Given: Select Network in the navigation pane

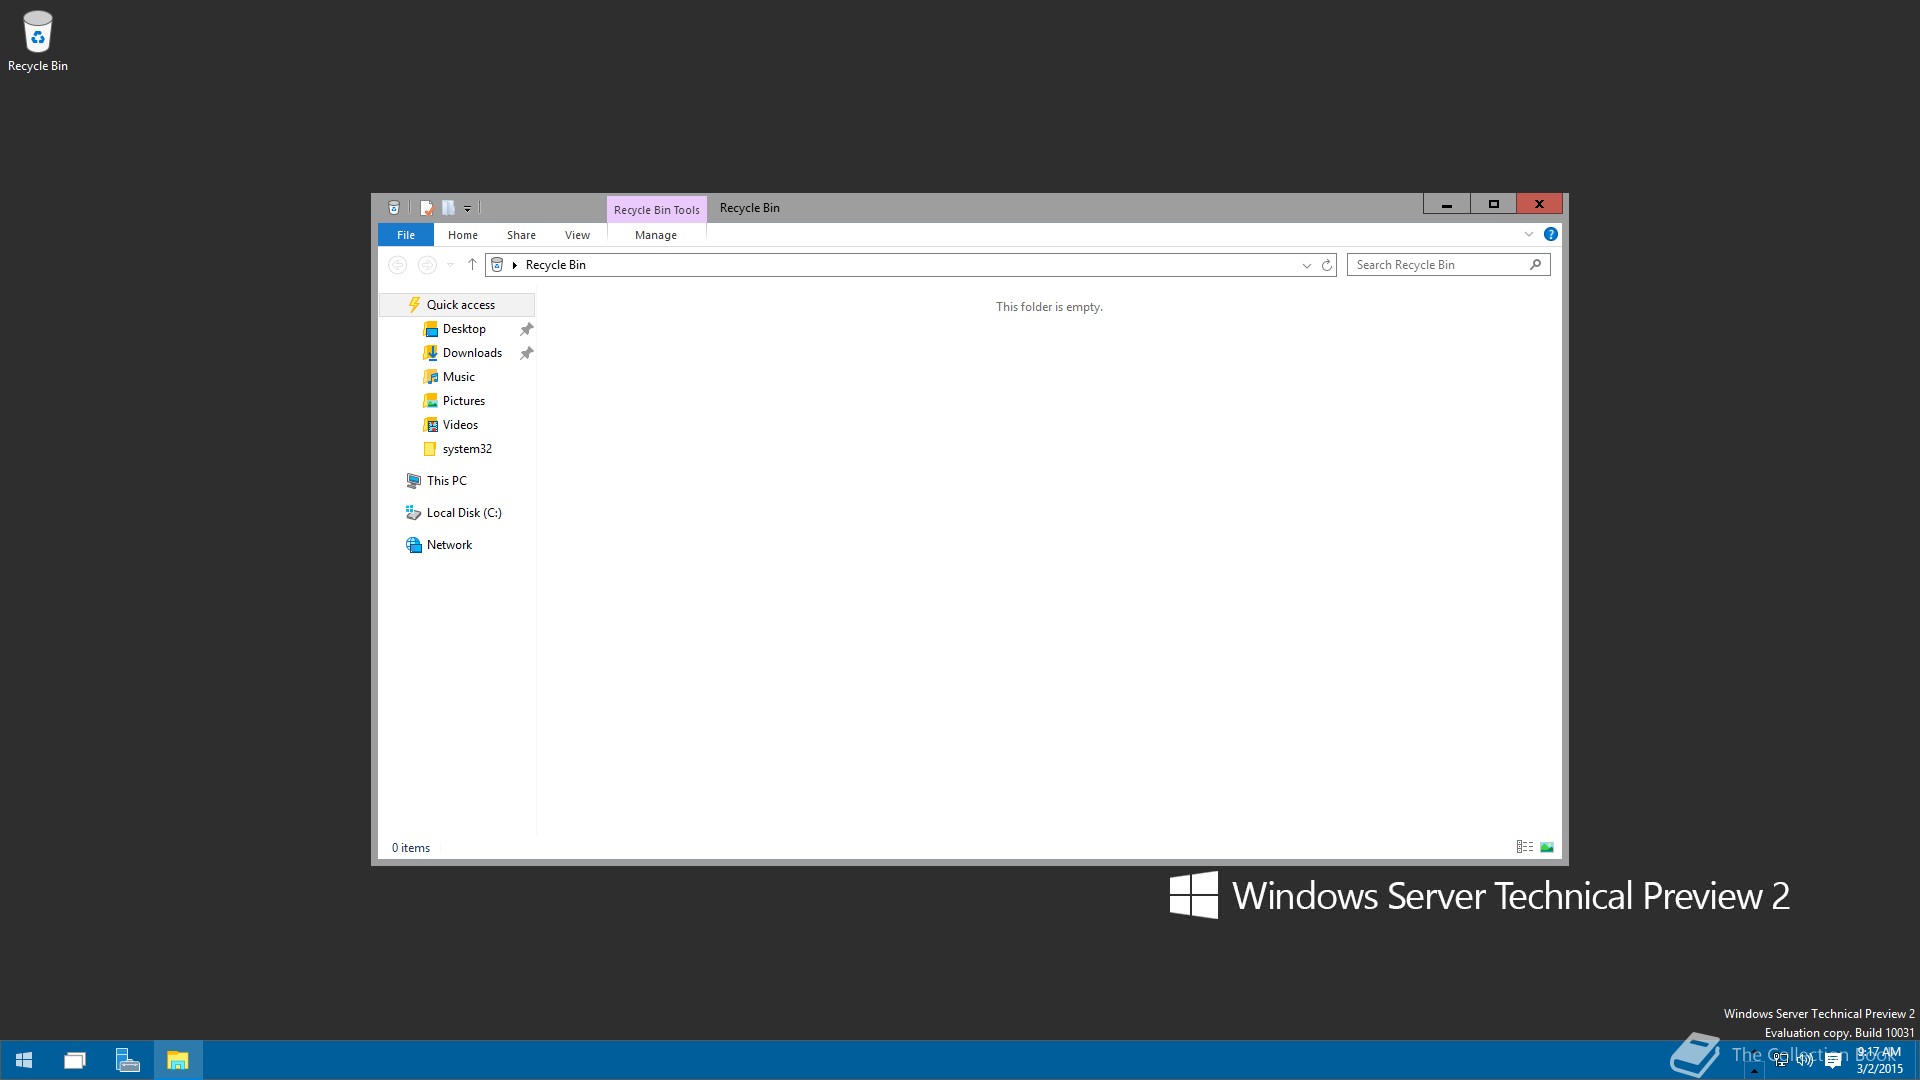Looking at the screenshot, I should coord(449,545).
